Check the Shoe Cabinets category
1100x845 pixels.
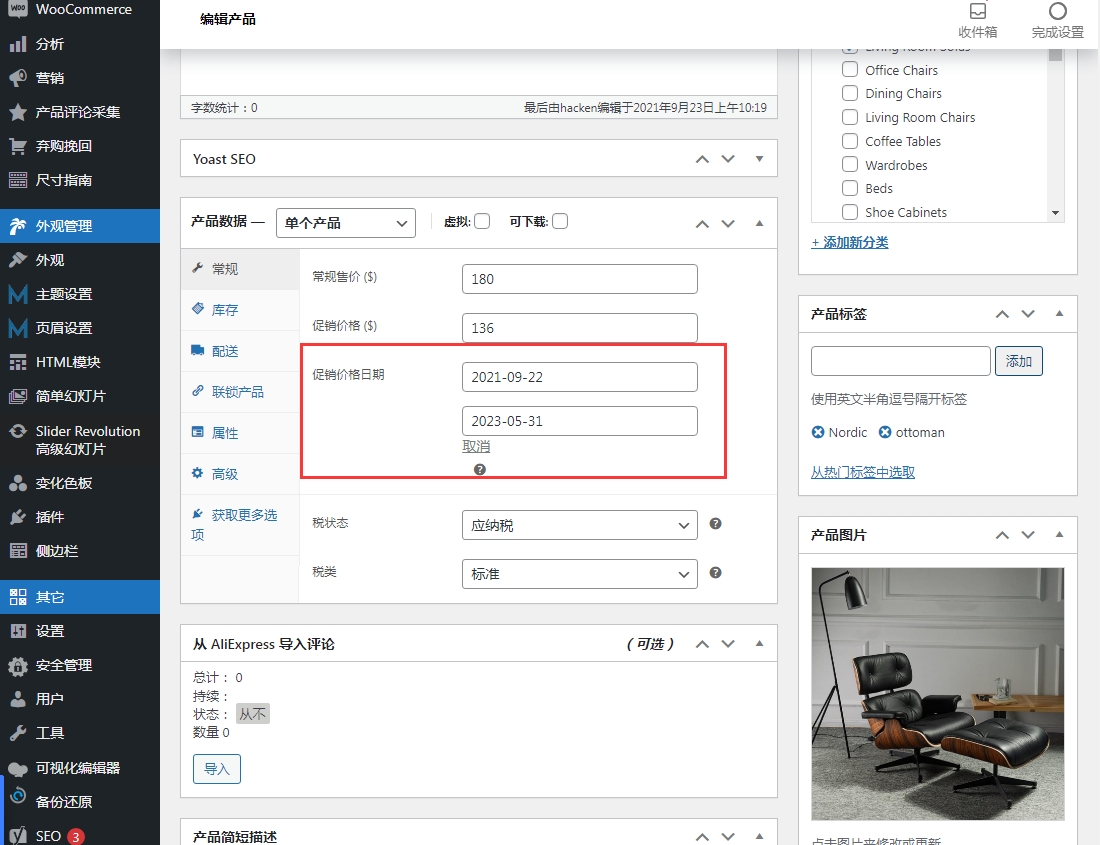pos(850,212)
